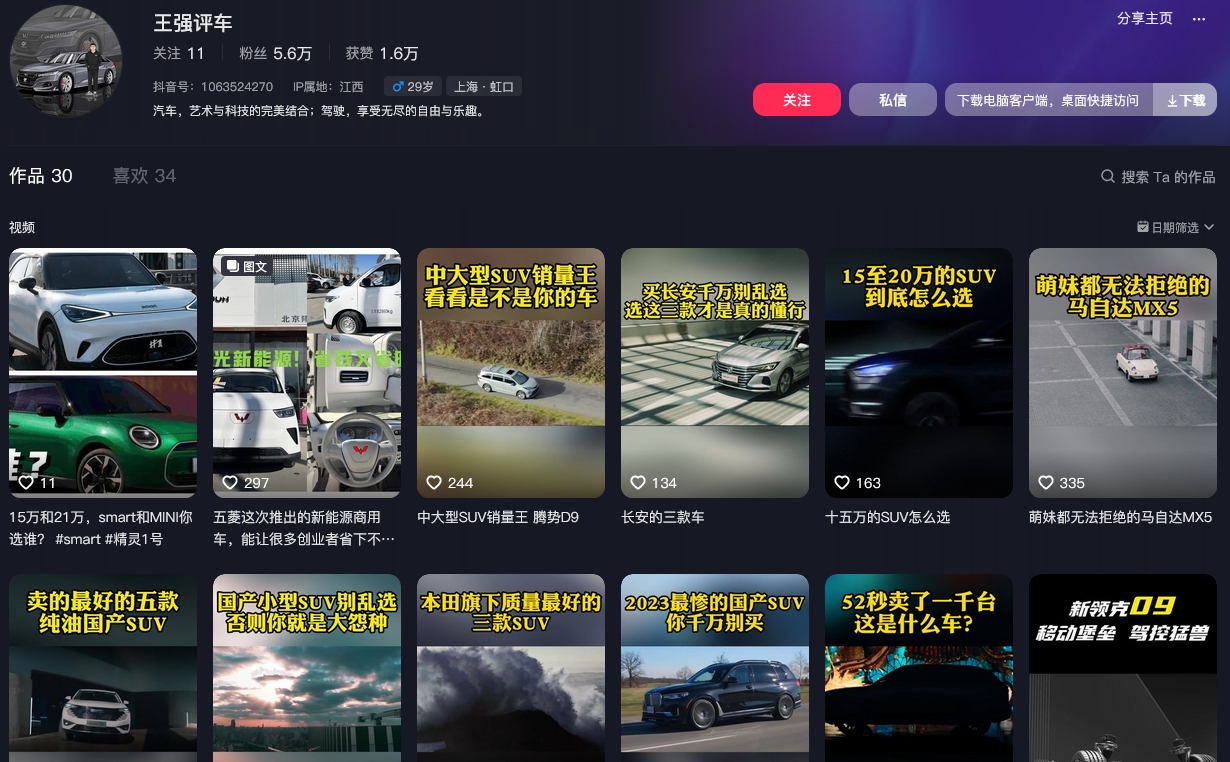
Task: Switch to the 作品 30 tab
Action: [x=41, y=176]
